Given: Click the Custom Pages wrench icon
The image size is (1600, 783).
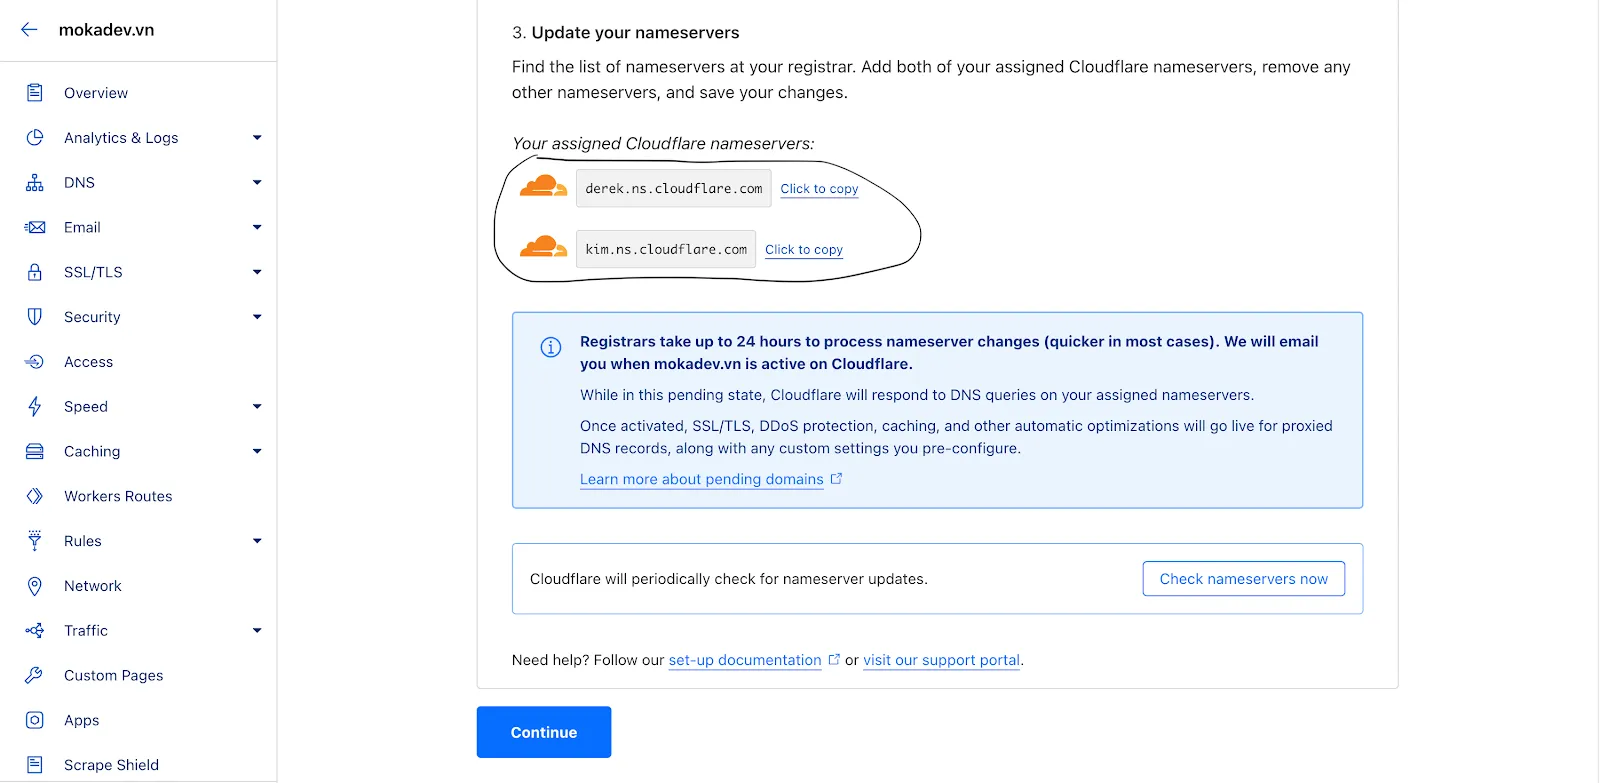Looking at the screenshot, I should coord(35,676).
